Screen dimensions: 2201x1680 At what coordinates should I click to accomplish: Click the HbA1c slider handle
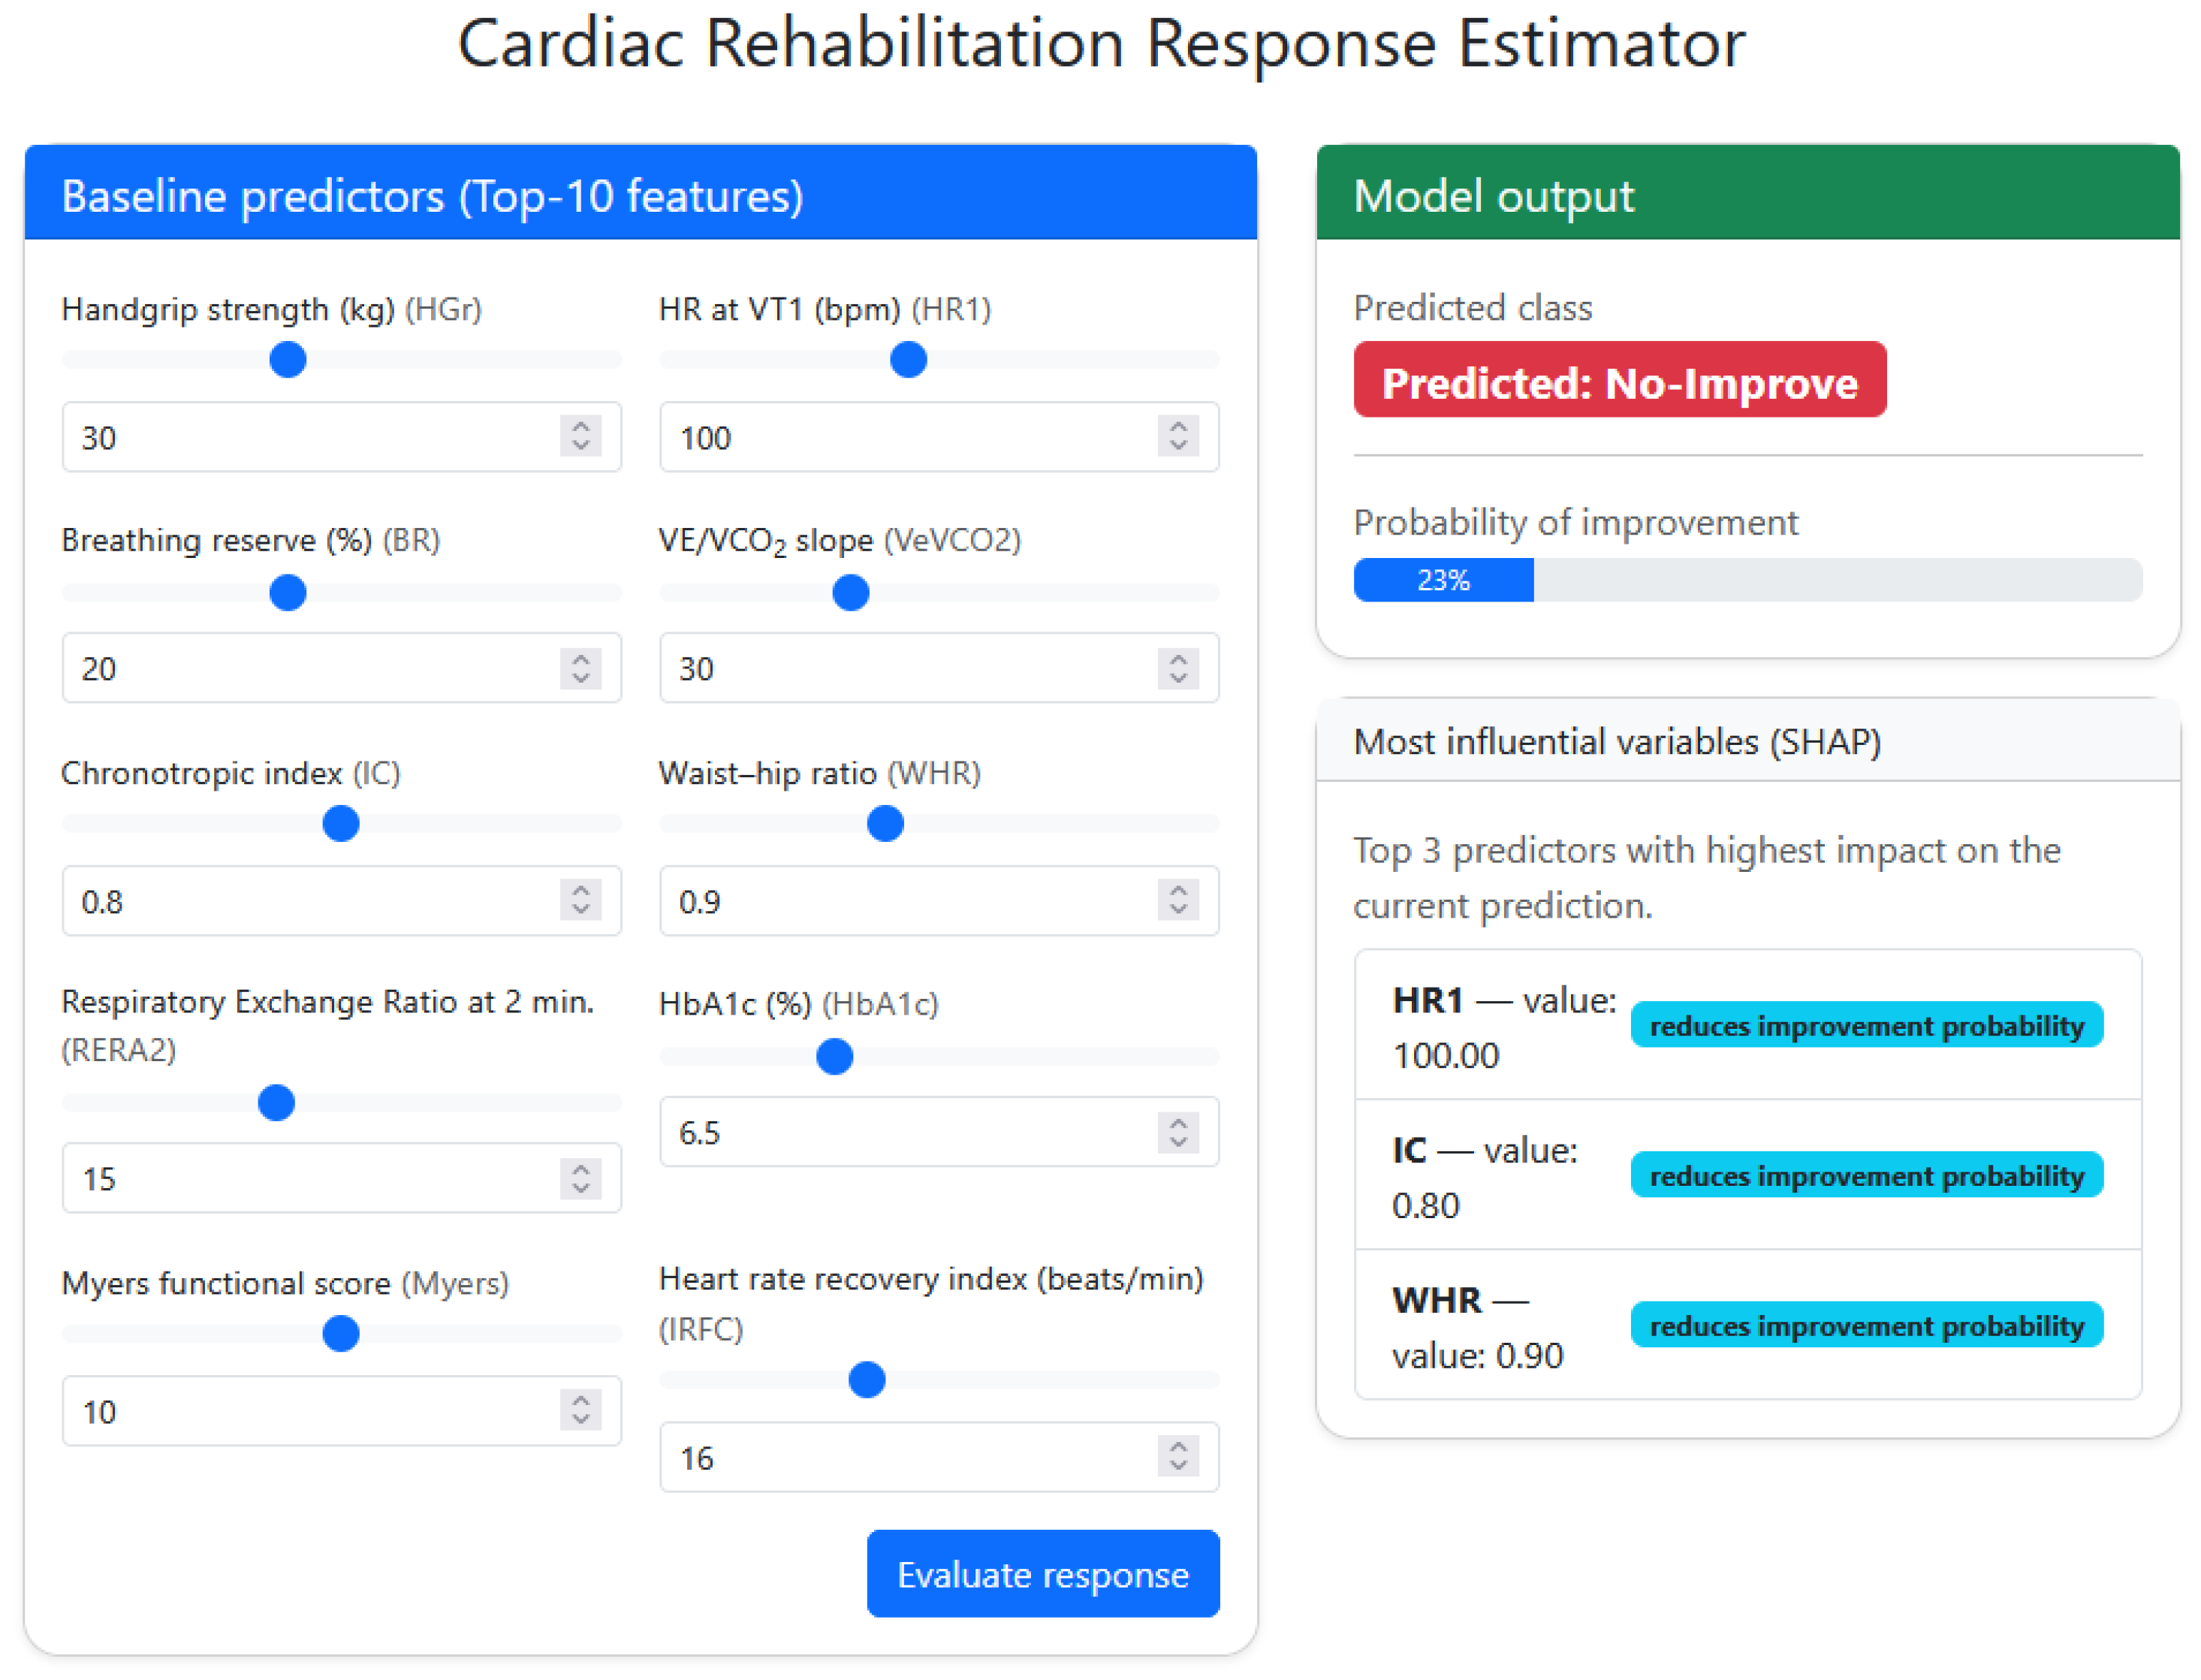tap(834, 1057)
